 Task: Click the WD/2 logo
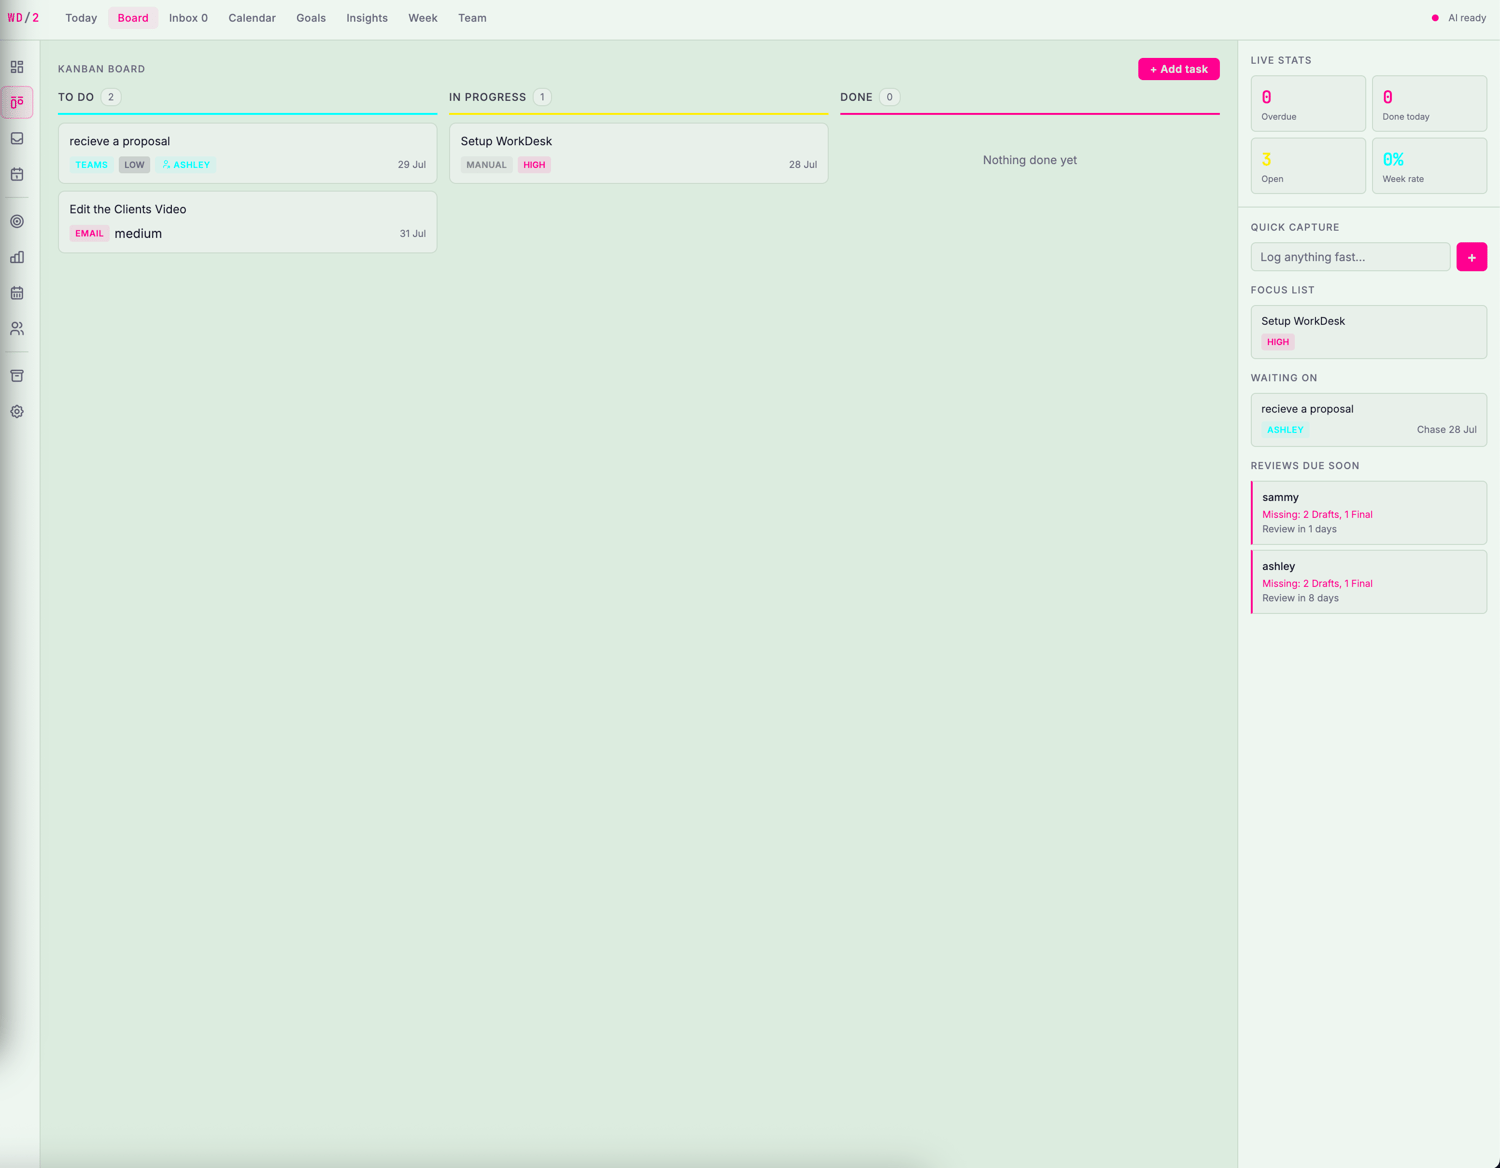23,18
